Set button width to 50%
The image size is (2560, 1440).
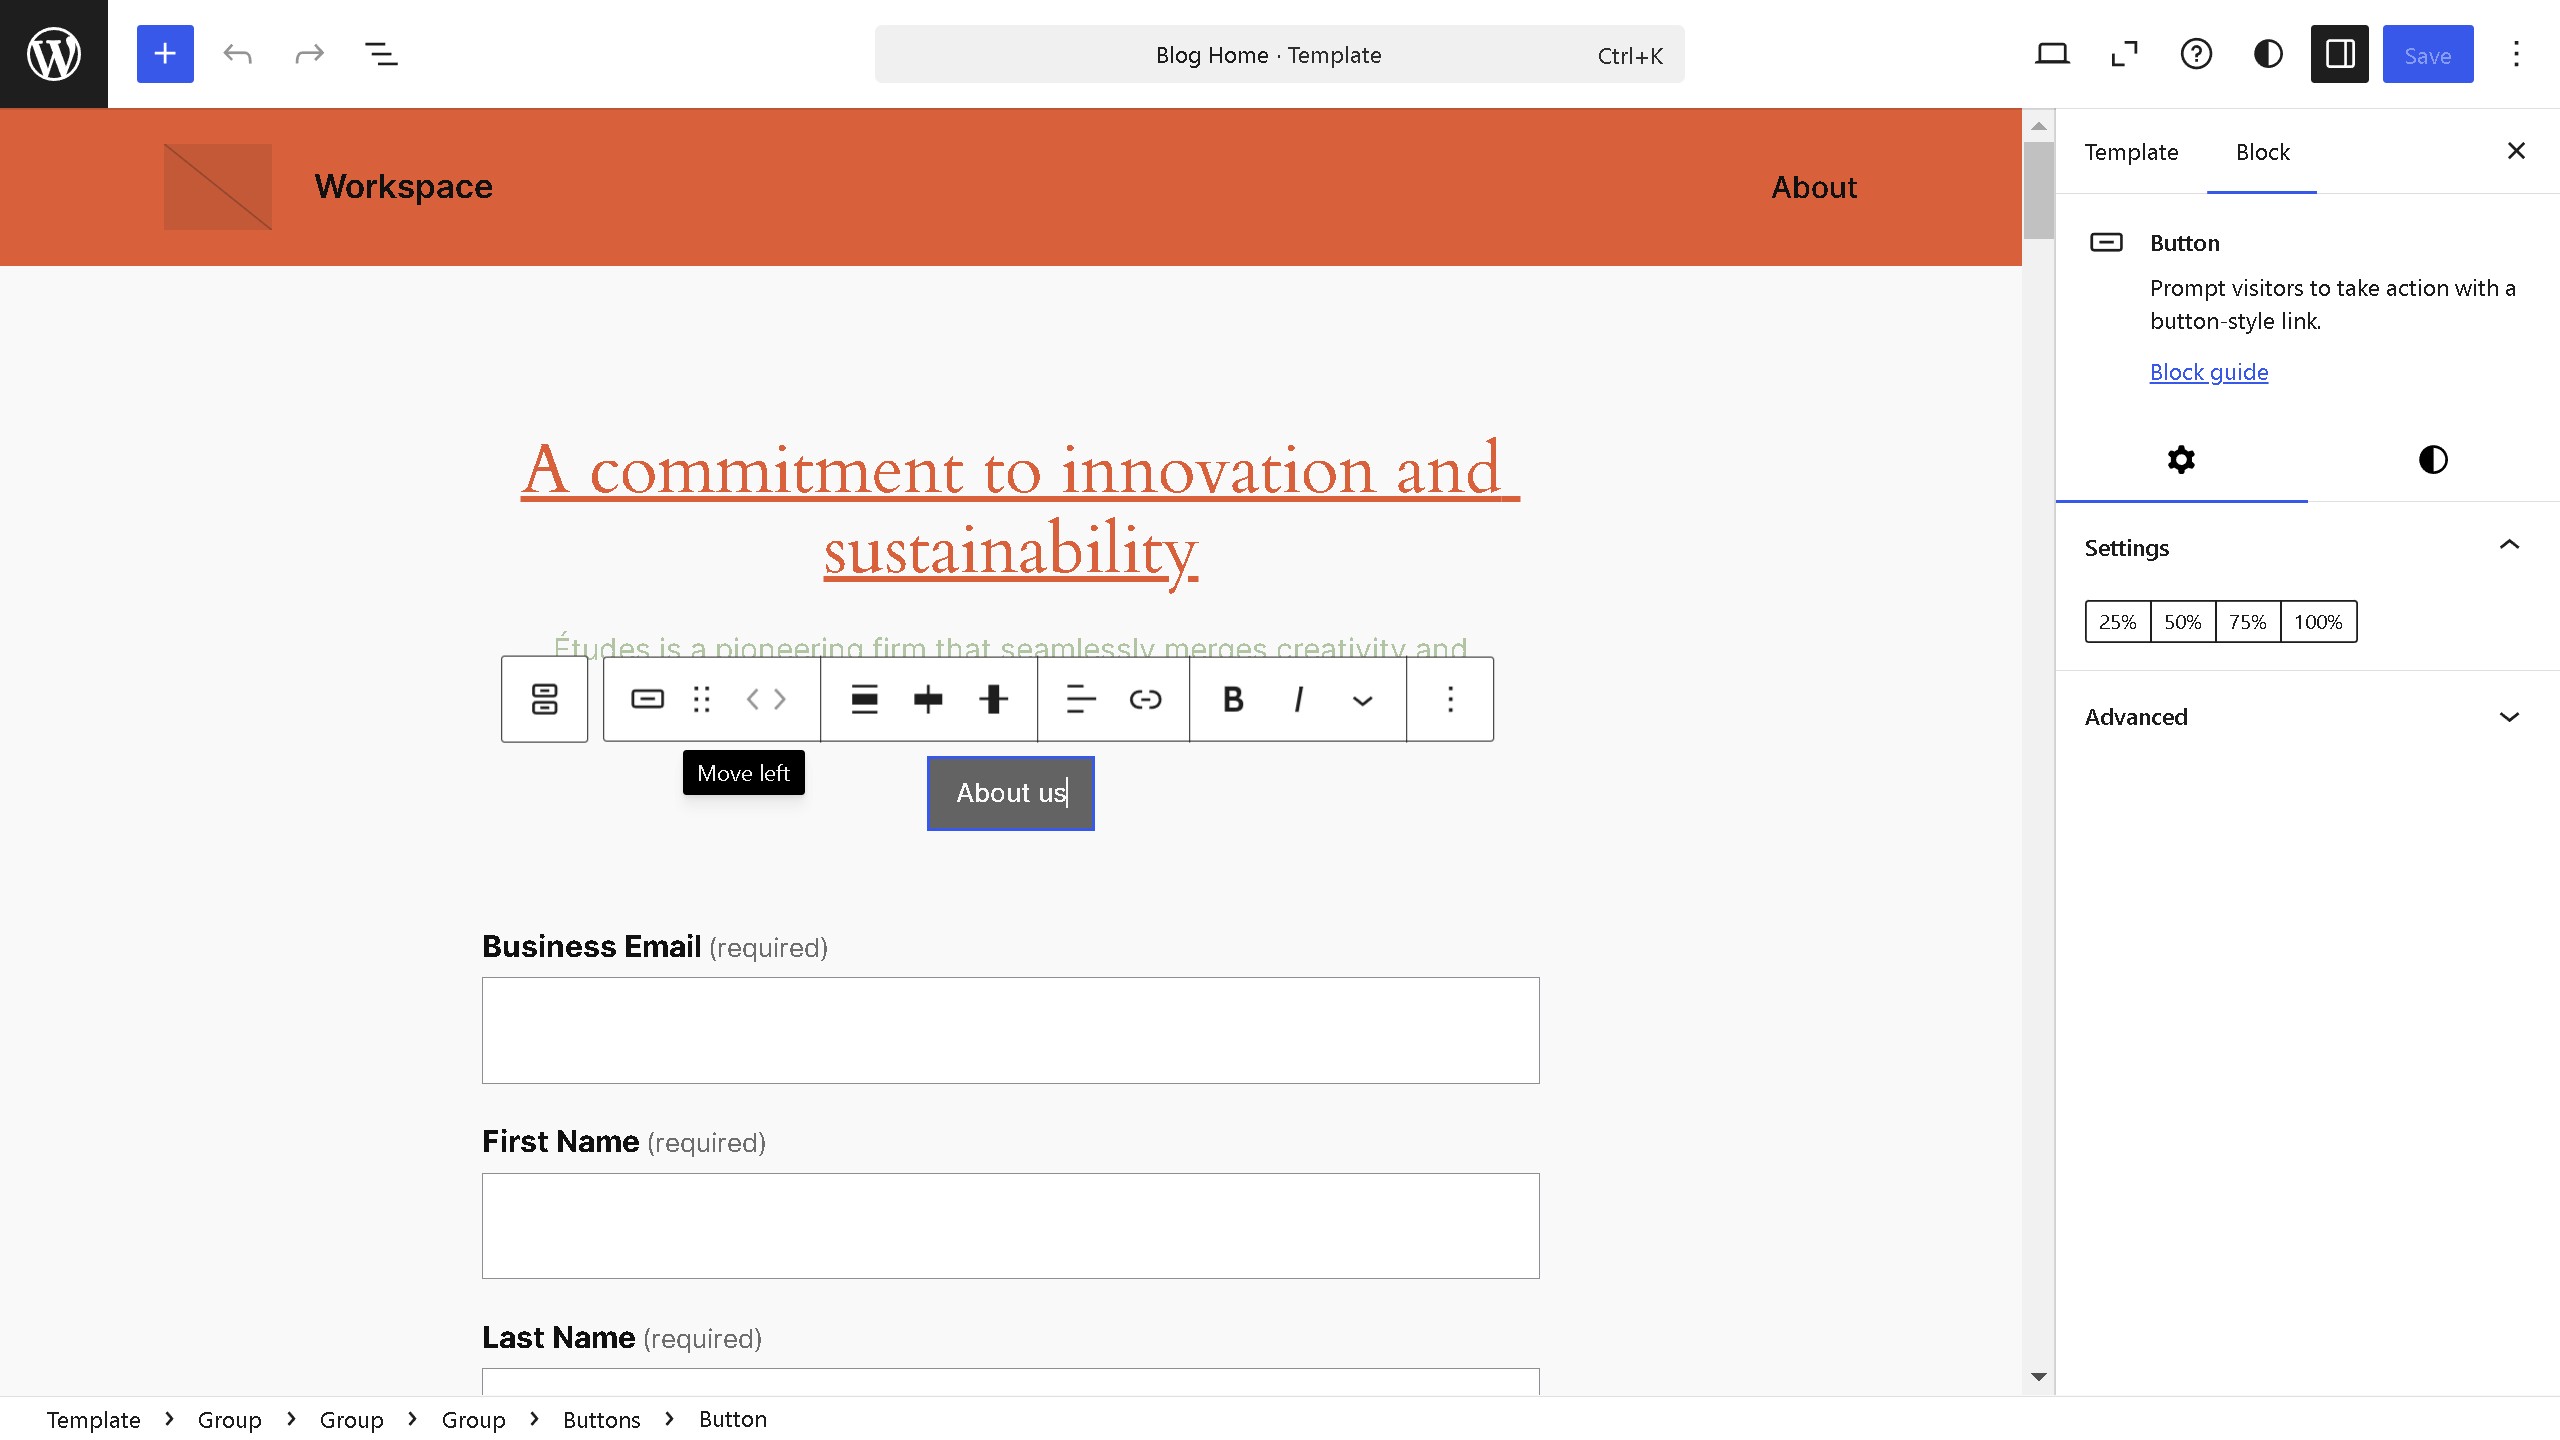pyautogui.click(x=2182, y=622)
